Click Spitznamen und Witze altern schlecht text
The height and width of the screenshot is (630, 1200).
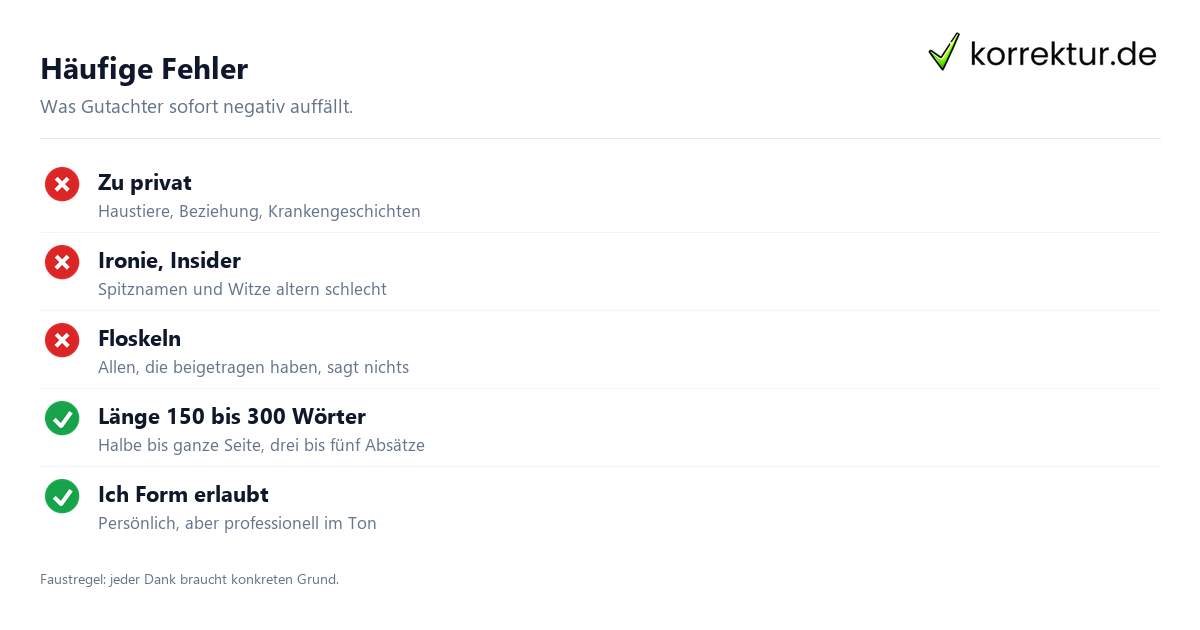click(x=242, y=290)
